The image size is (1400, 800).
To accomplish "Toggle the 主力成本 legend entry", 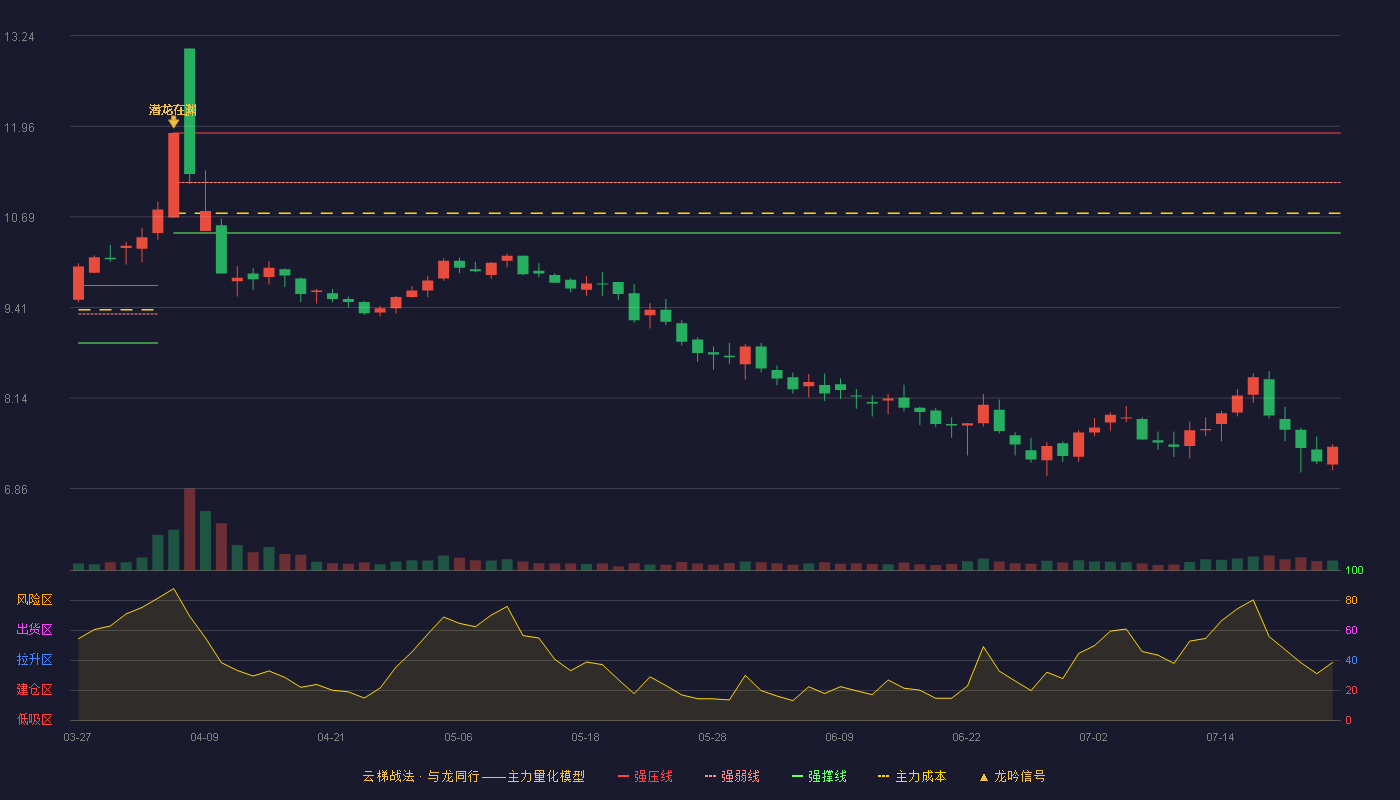I will point(912,776).
